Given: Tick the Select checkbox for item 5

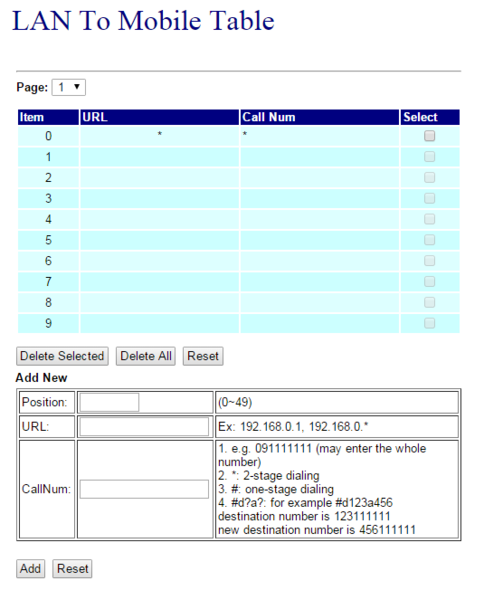Looking at the screenshot, I should coord(429,240).
